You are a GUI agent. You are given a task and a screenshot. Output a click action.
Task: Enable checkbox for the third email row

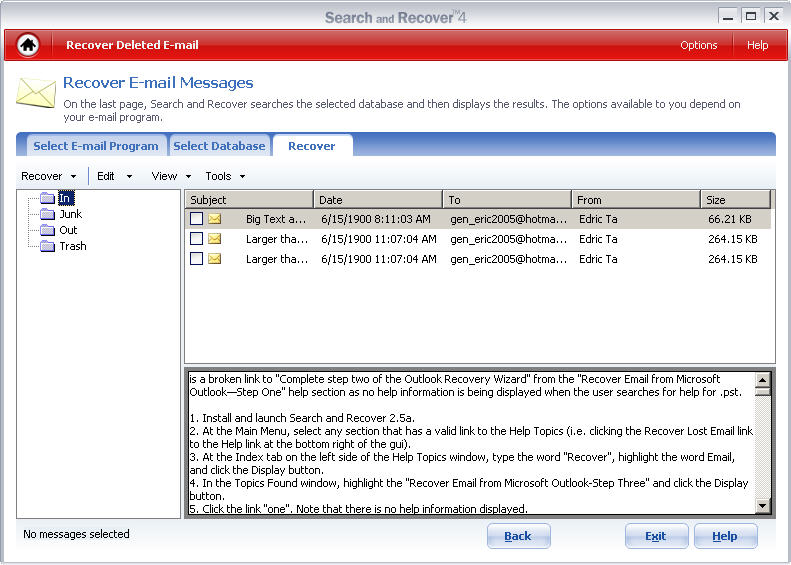coord(197,259)
